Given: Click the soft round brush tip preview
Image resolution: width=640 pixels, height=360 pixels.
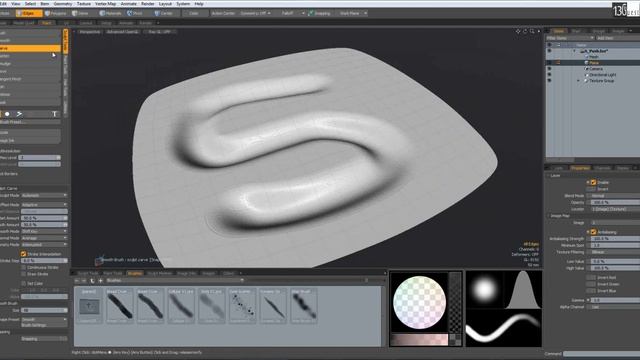Looking at the screenshot, I should 484,290.
